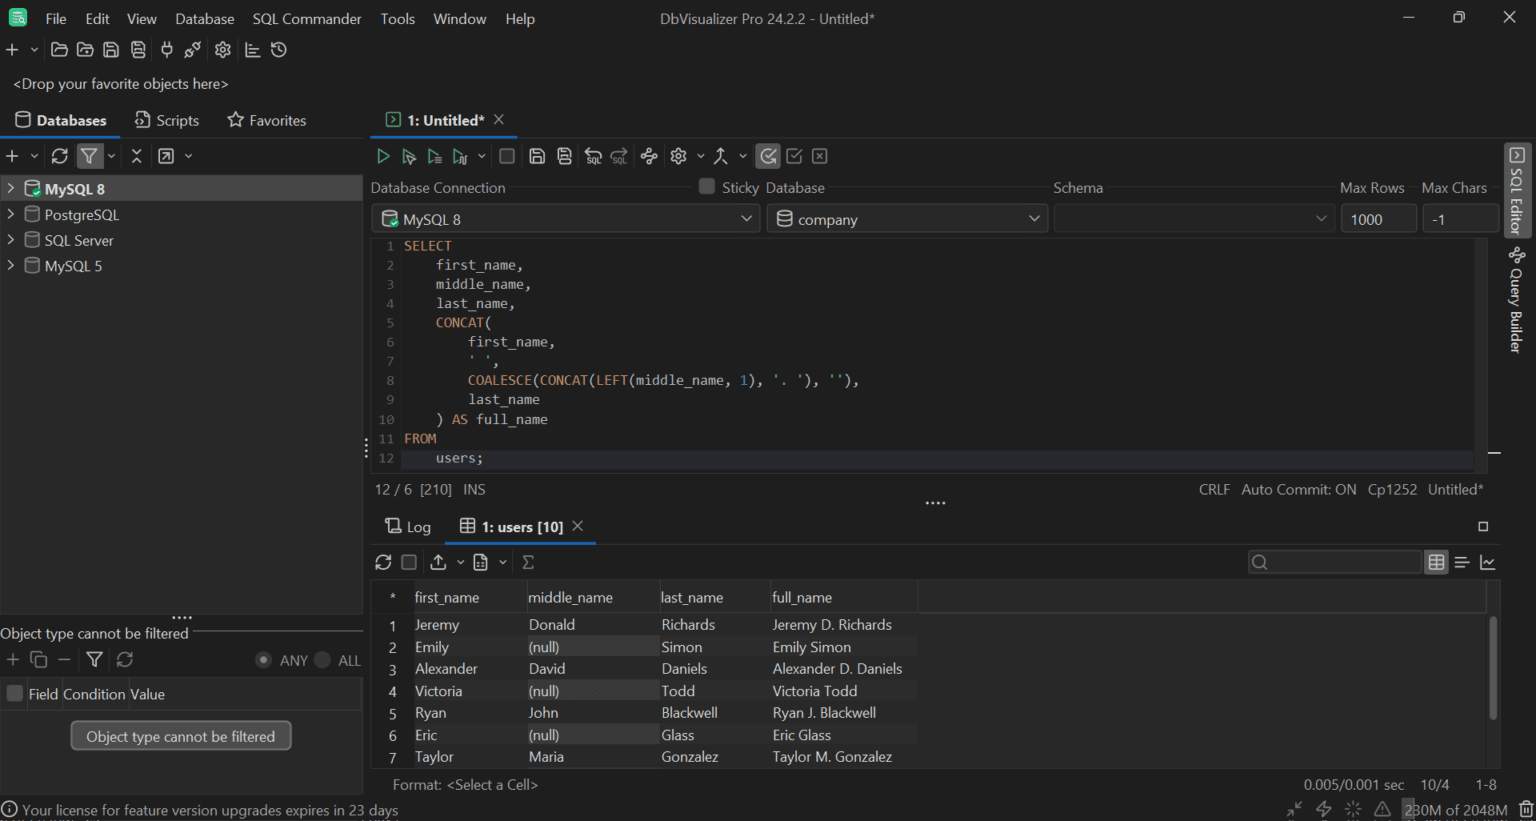1536x821 pixels.
Task: Select the ALL radio button
Action: coord(322,660)
